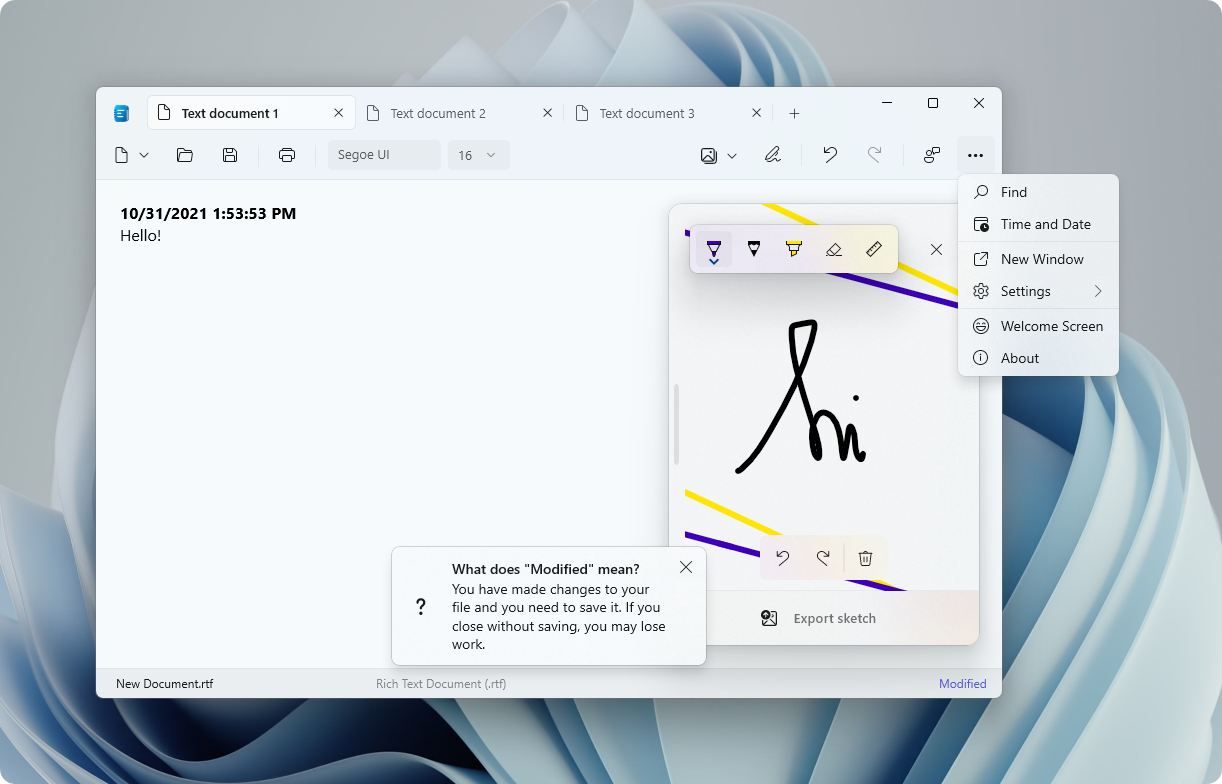Click the print icon
Image resolution: width=1222 pixels, height=784 pixels.
[x=287, y=155]
